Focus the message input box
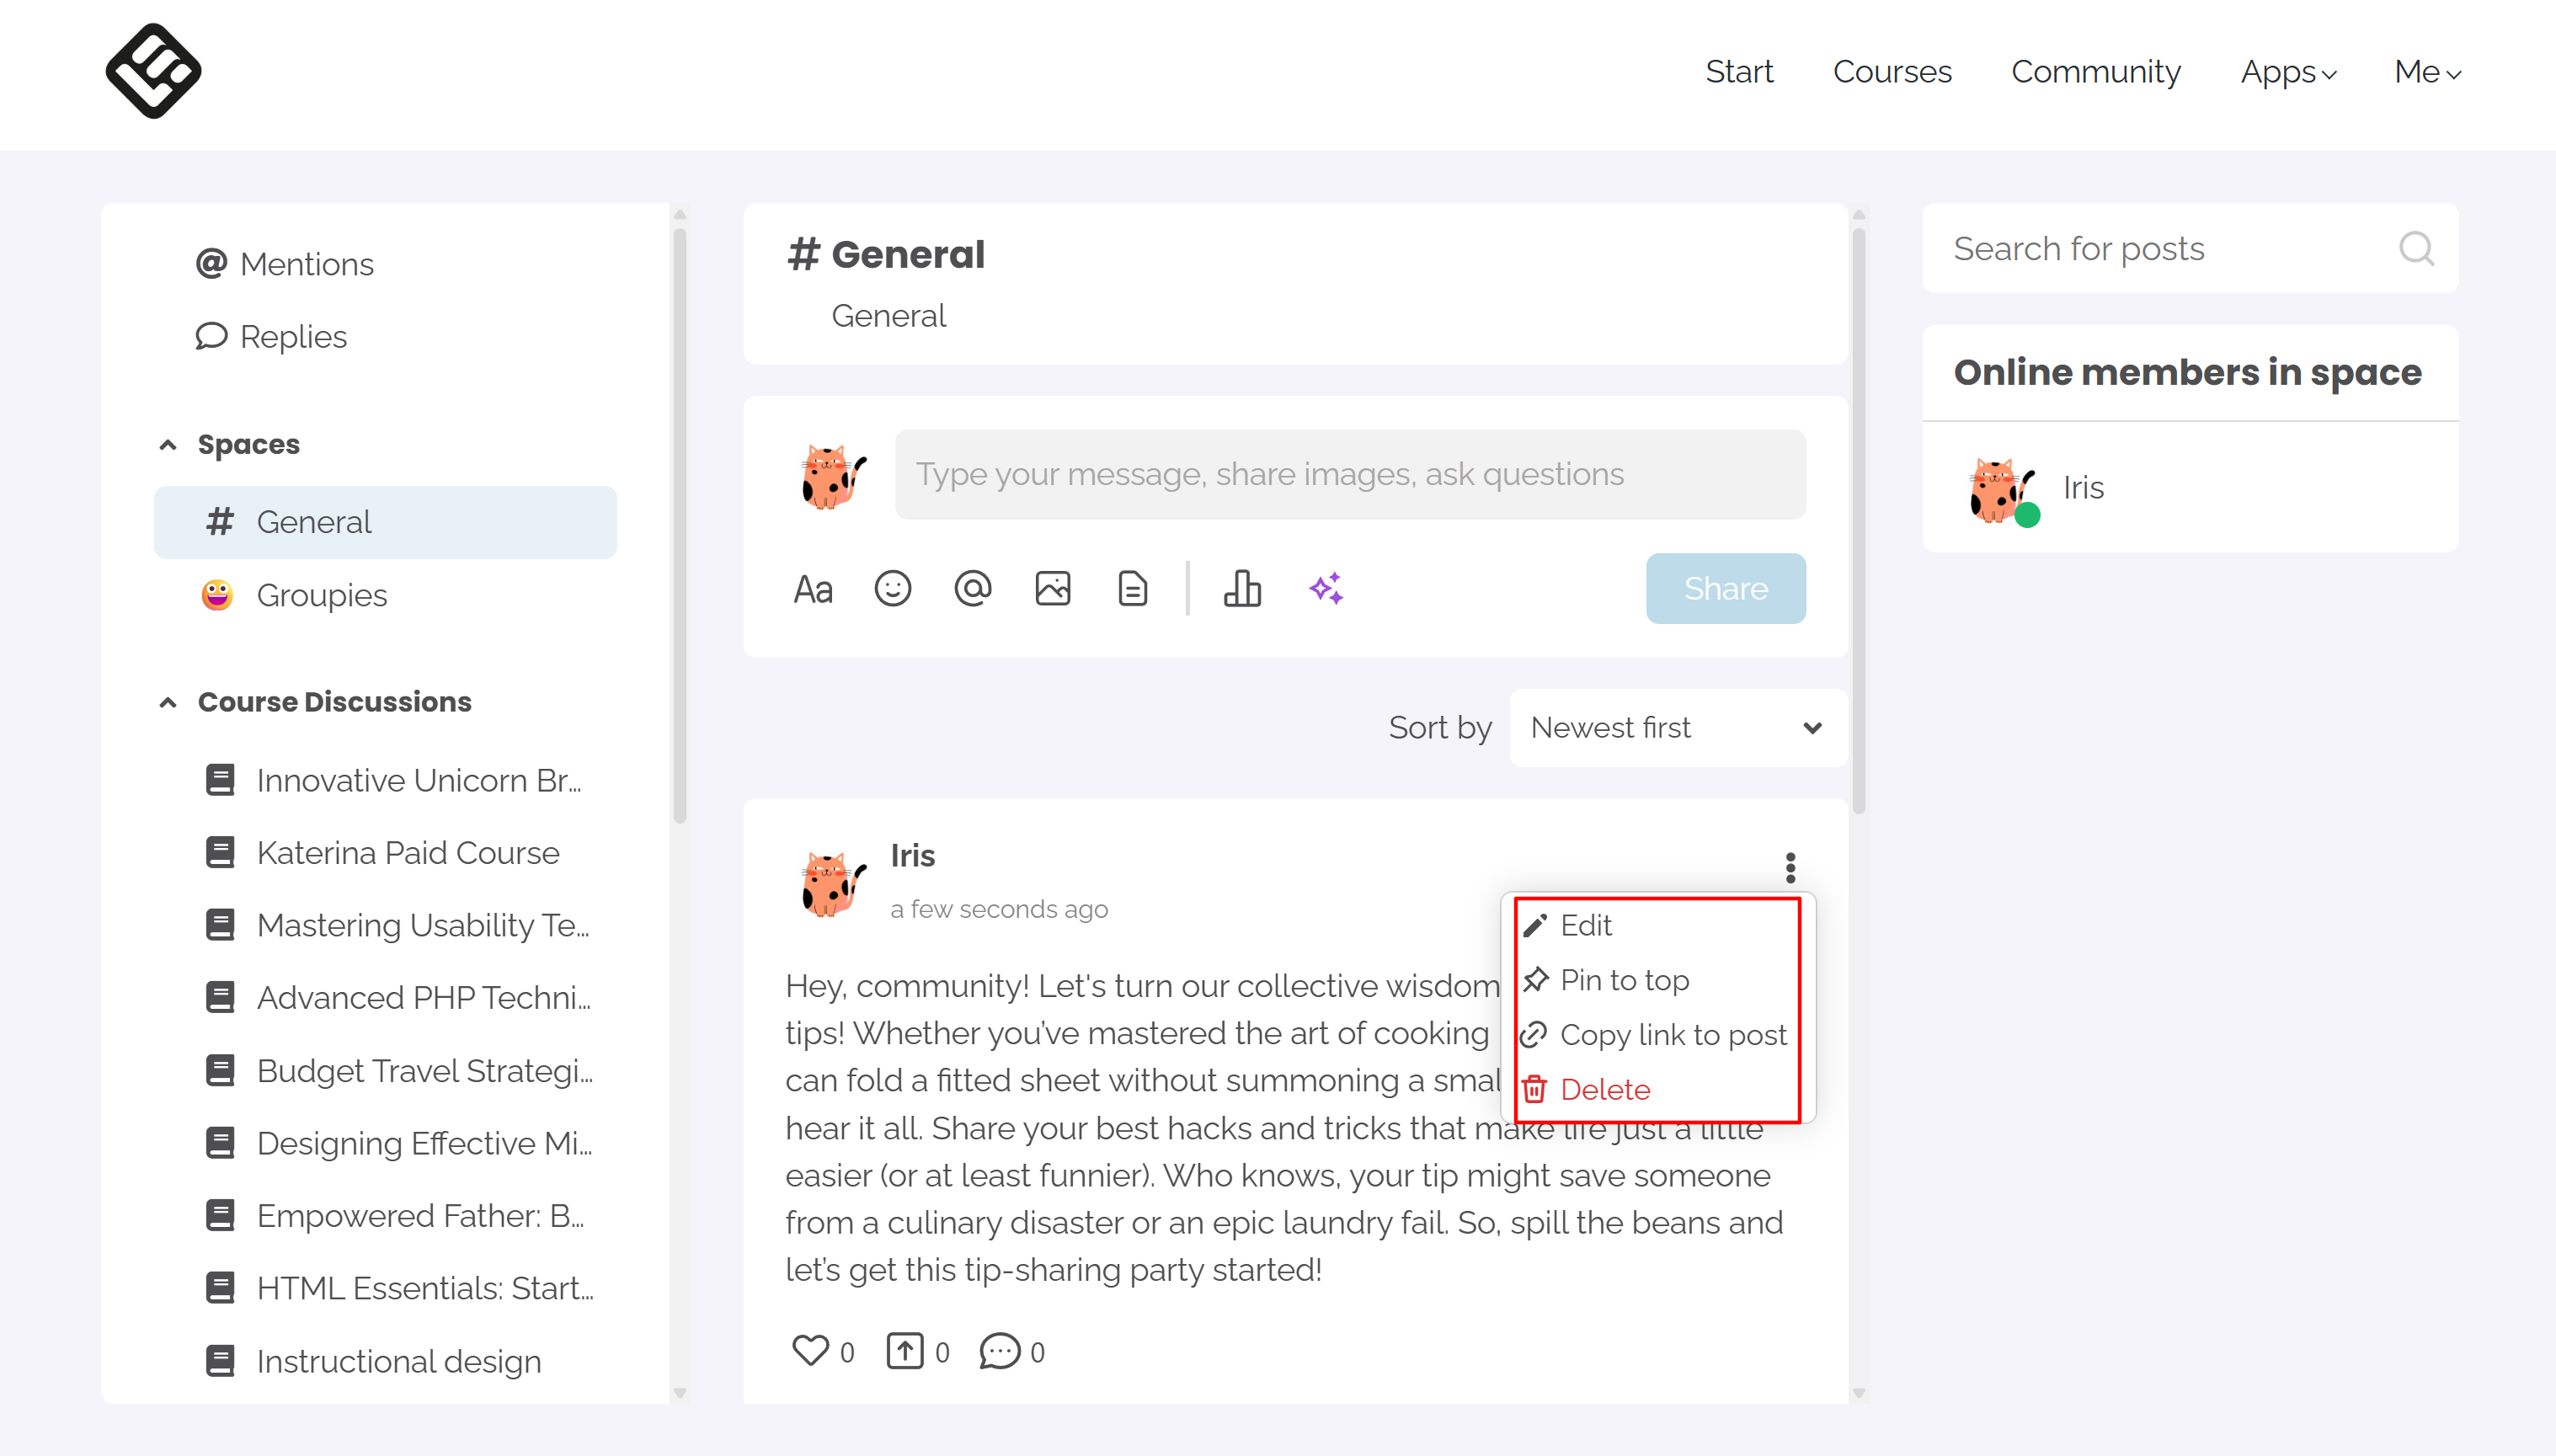The width and height of the screenshot is (2556, 1456). click(x=1350, y=474)
